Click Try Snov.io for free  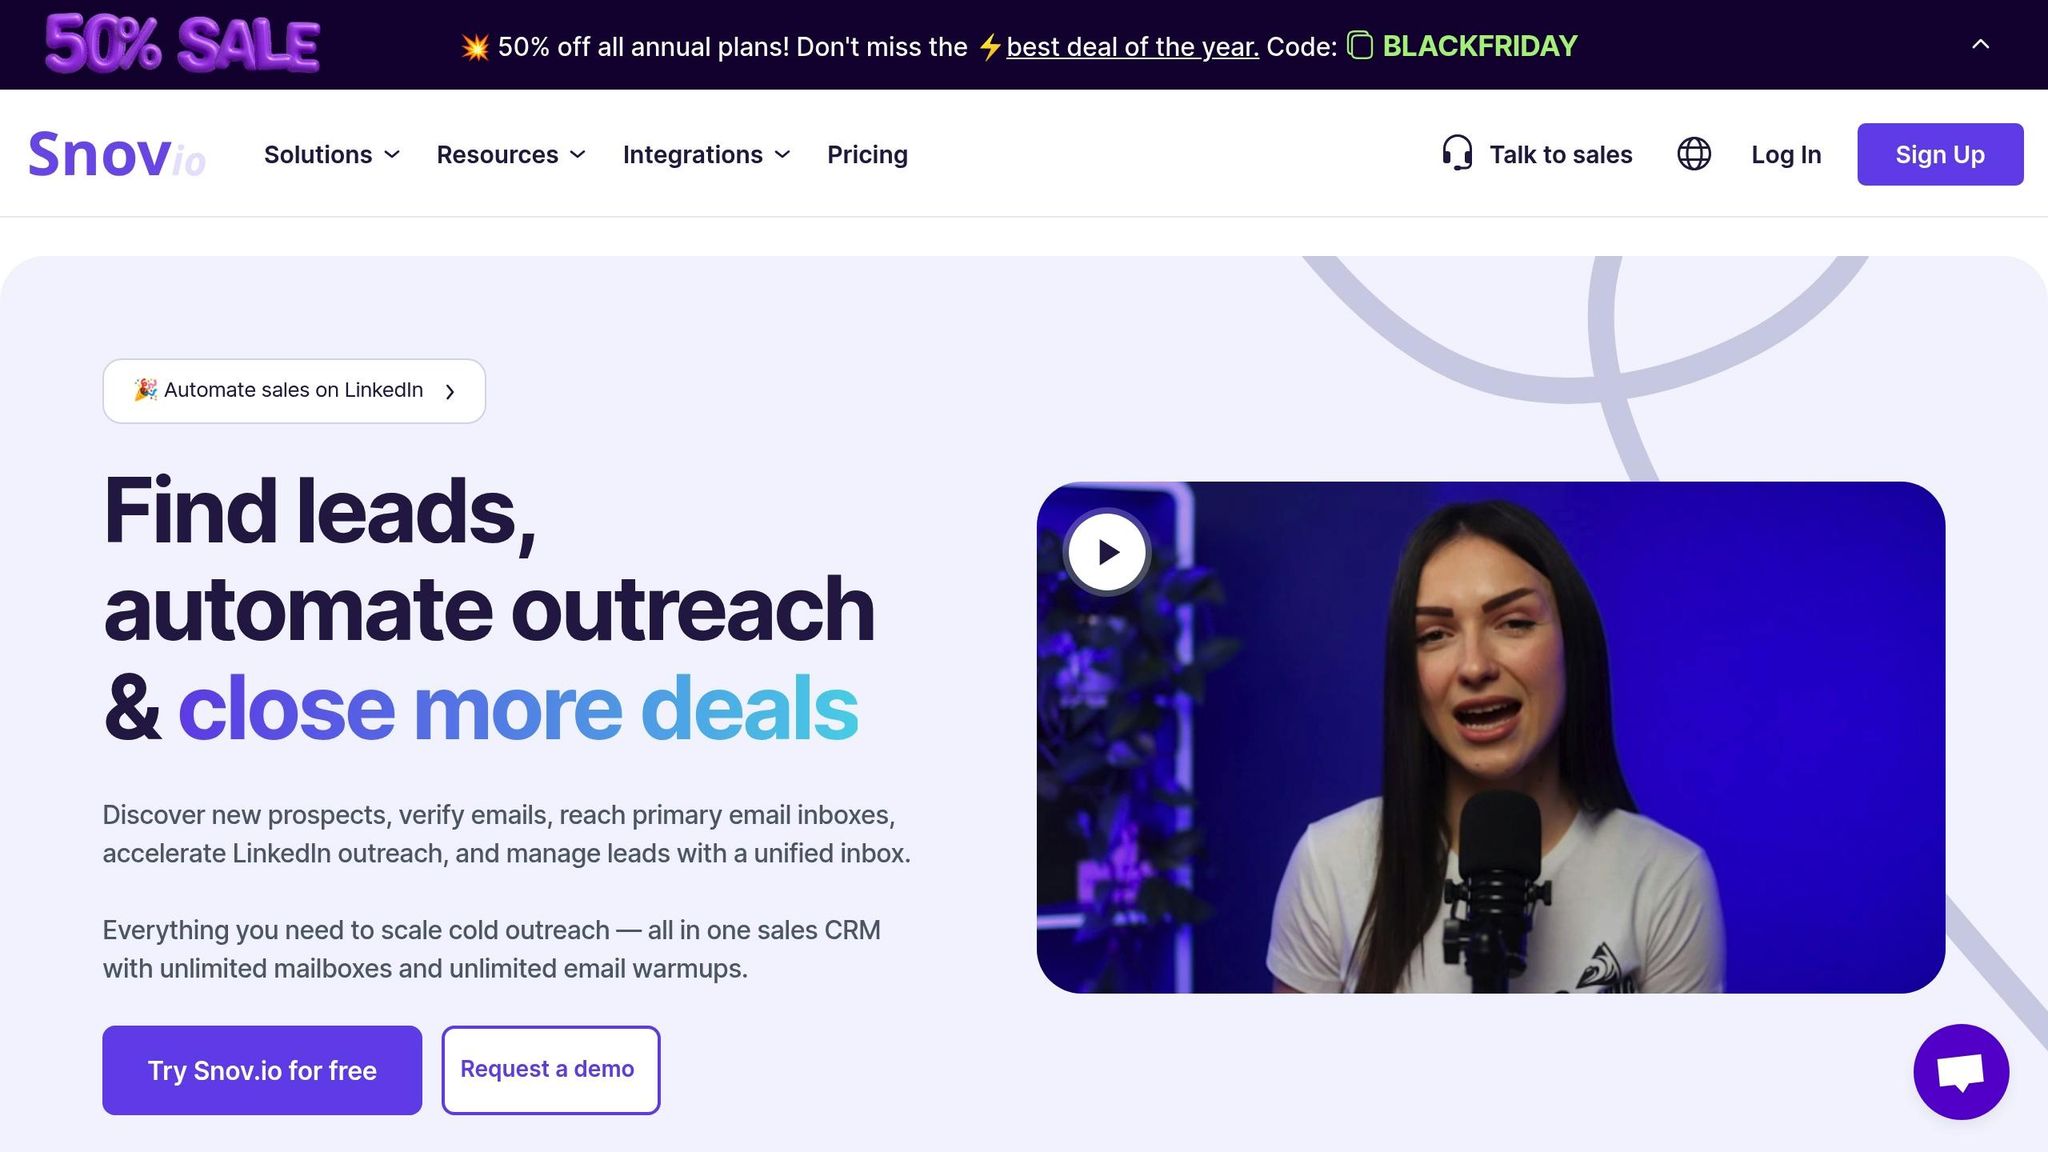(262, 1070)
